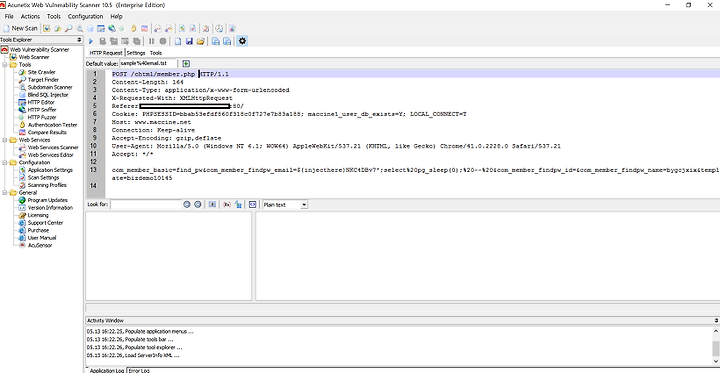Image resolution: width=720 pixels, height=373 pixels.
Task: Click the black gear settings icon
Action: pyautogui.click(x=242, y=41)
